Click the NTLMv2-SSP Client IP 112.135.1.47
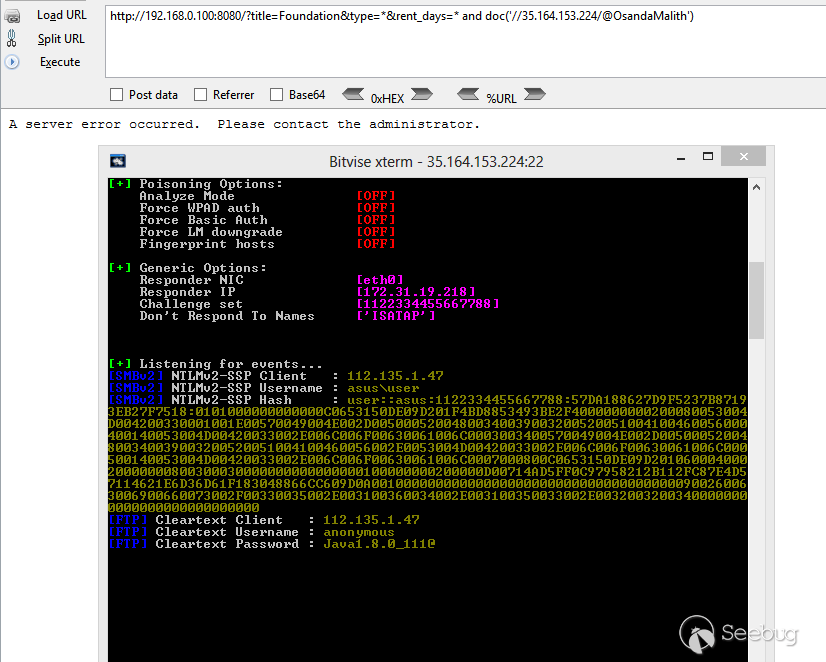This screenshot has height=662, width=826. point(395,376)
